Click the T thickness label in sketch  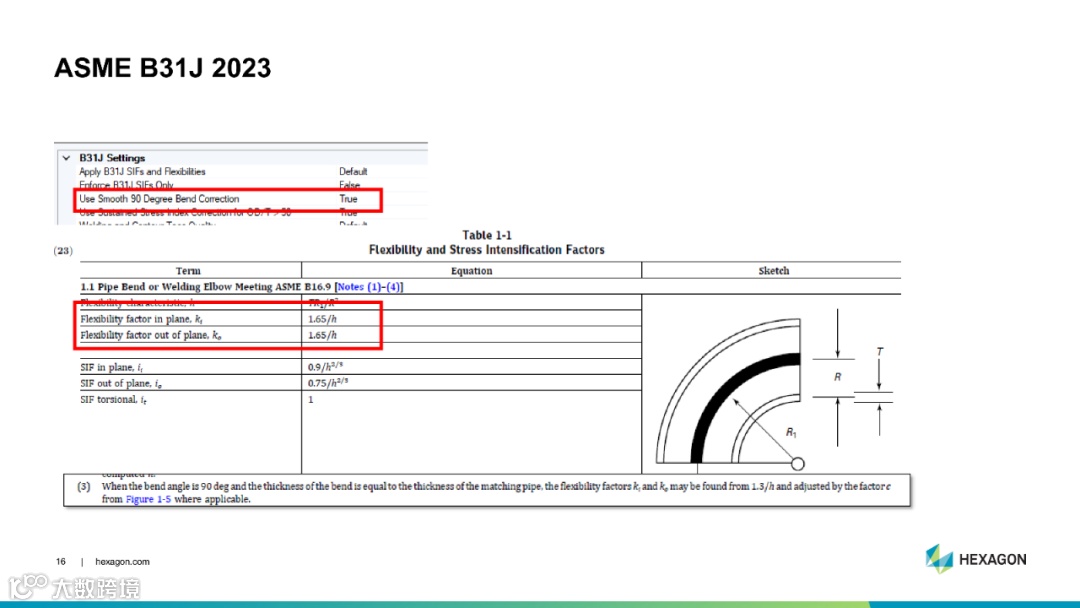pos(879,352)
